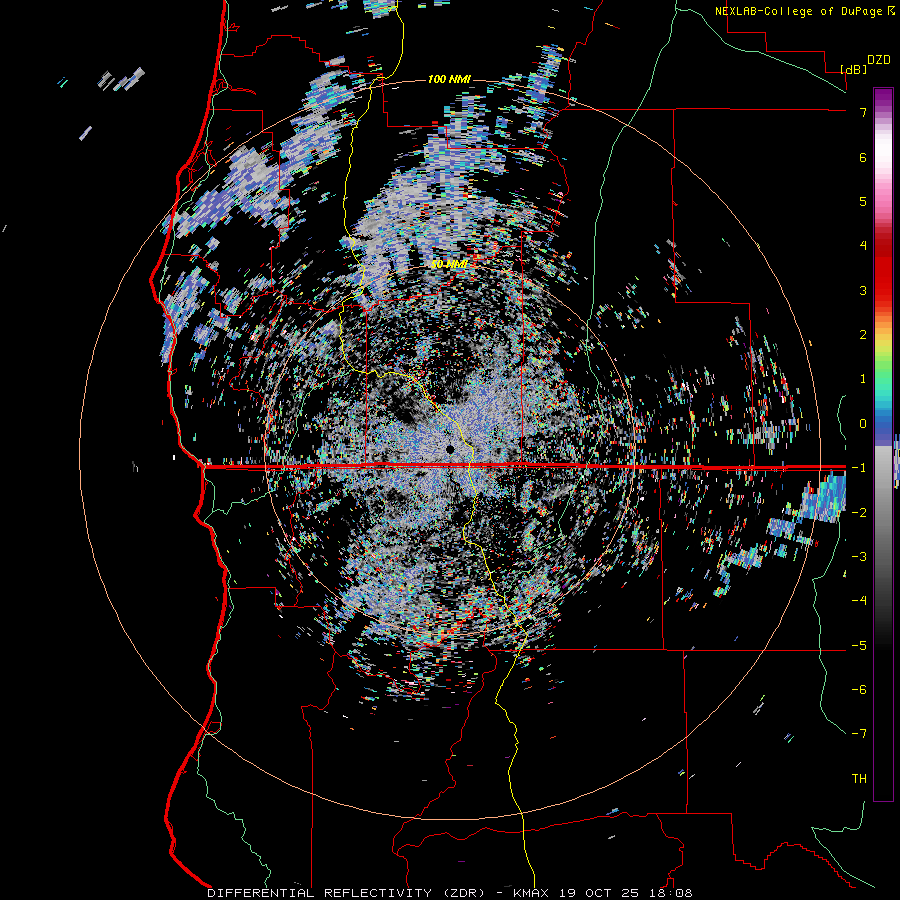Click the NEXLAB-College of DuPage label

tap(800, 11)
